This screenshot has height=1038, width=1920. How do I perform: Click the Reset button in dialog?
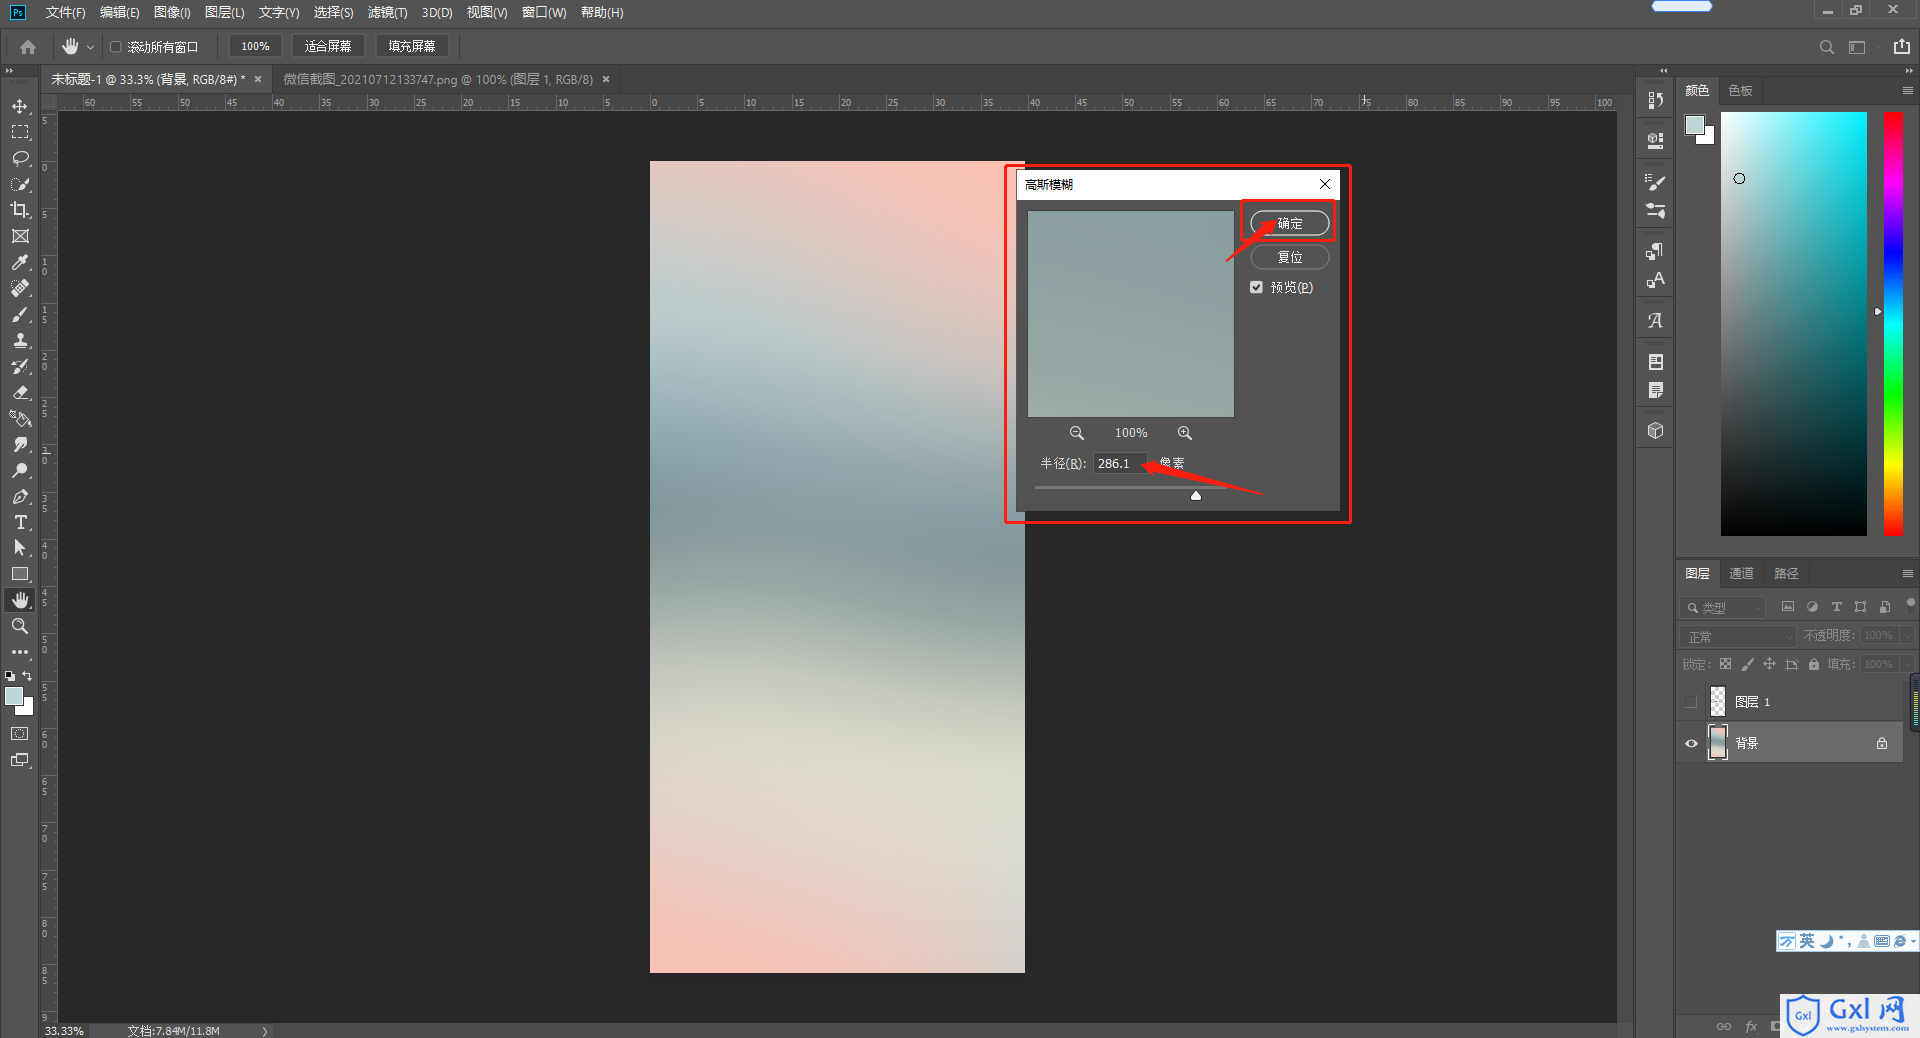click(1290, 257)
